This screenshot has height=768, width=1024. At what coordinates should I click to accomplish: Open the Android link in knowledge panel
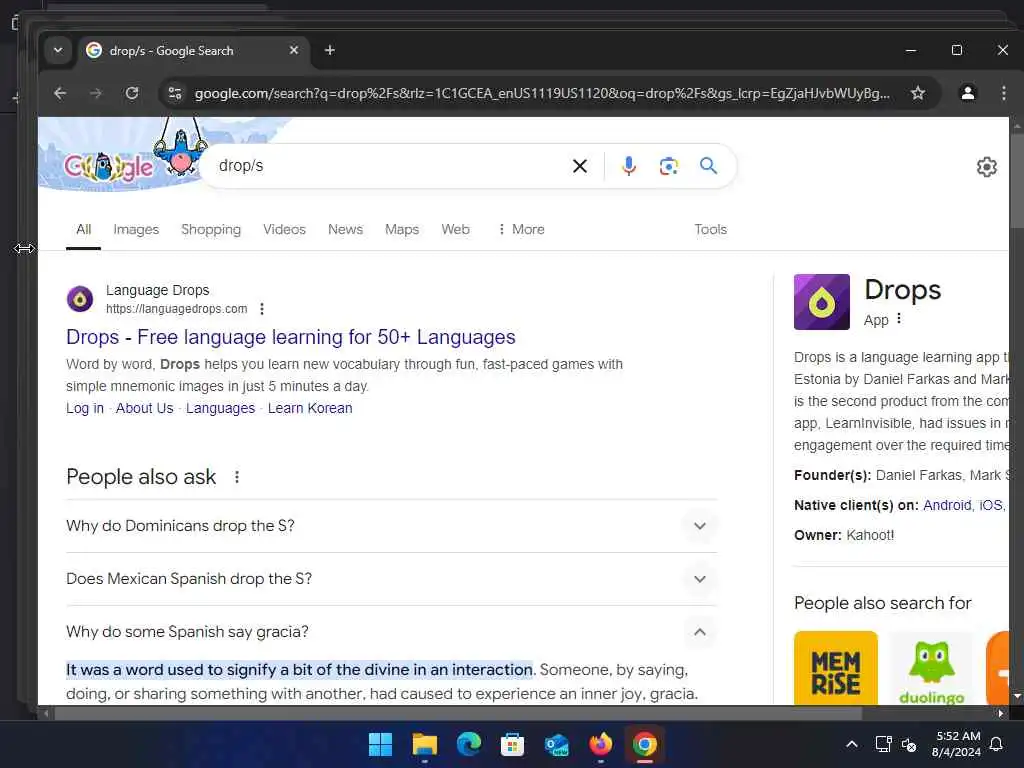pos(947,505)
